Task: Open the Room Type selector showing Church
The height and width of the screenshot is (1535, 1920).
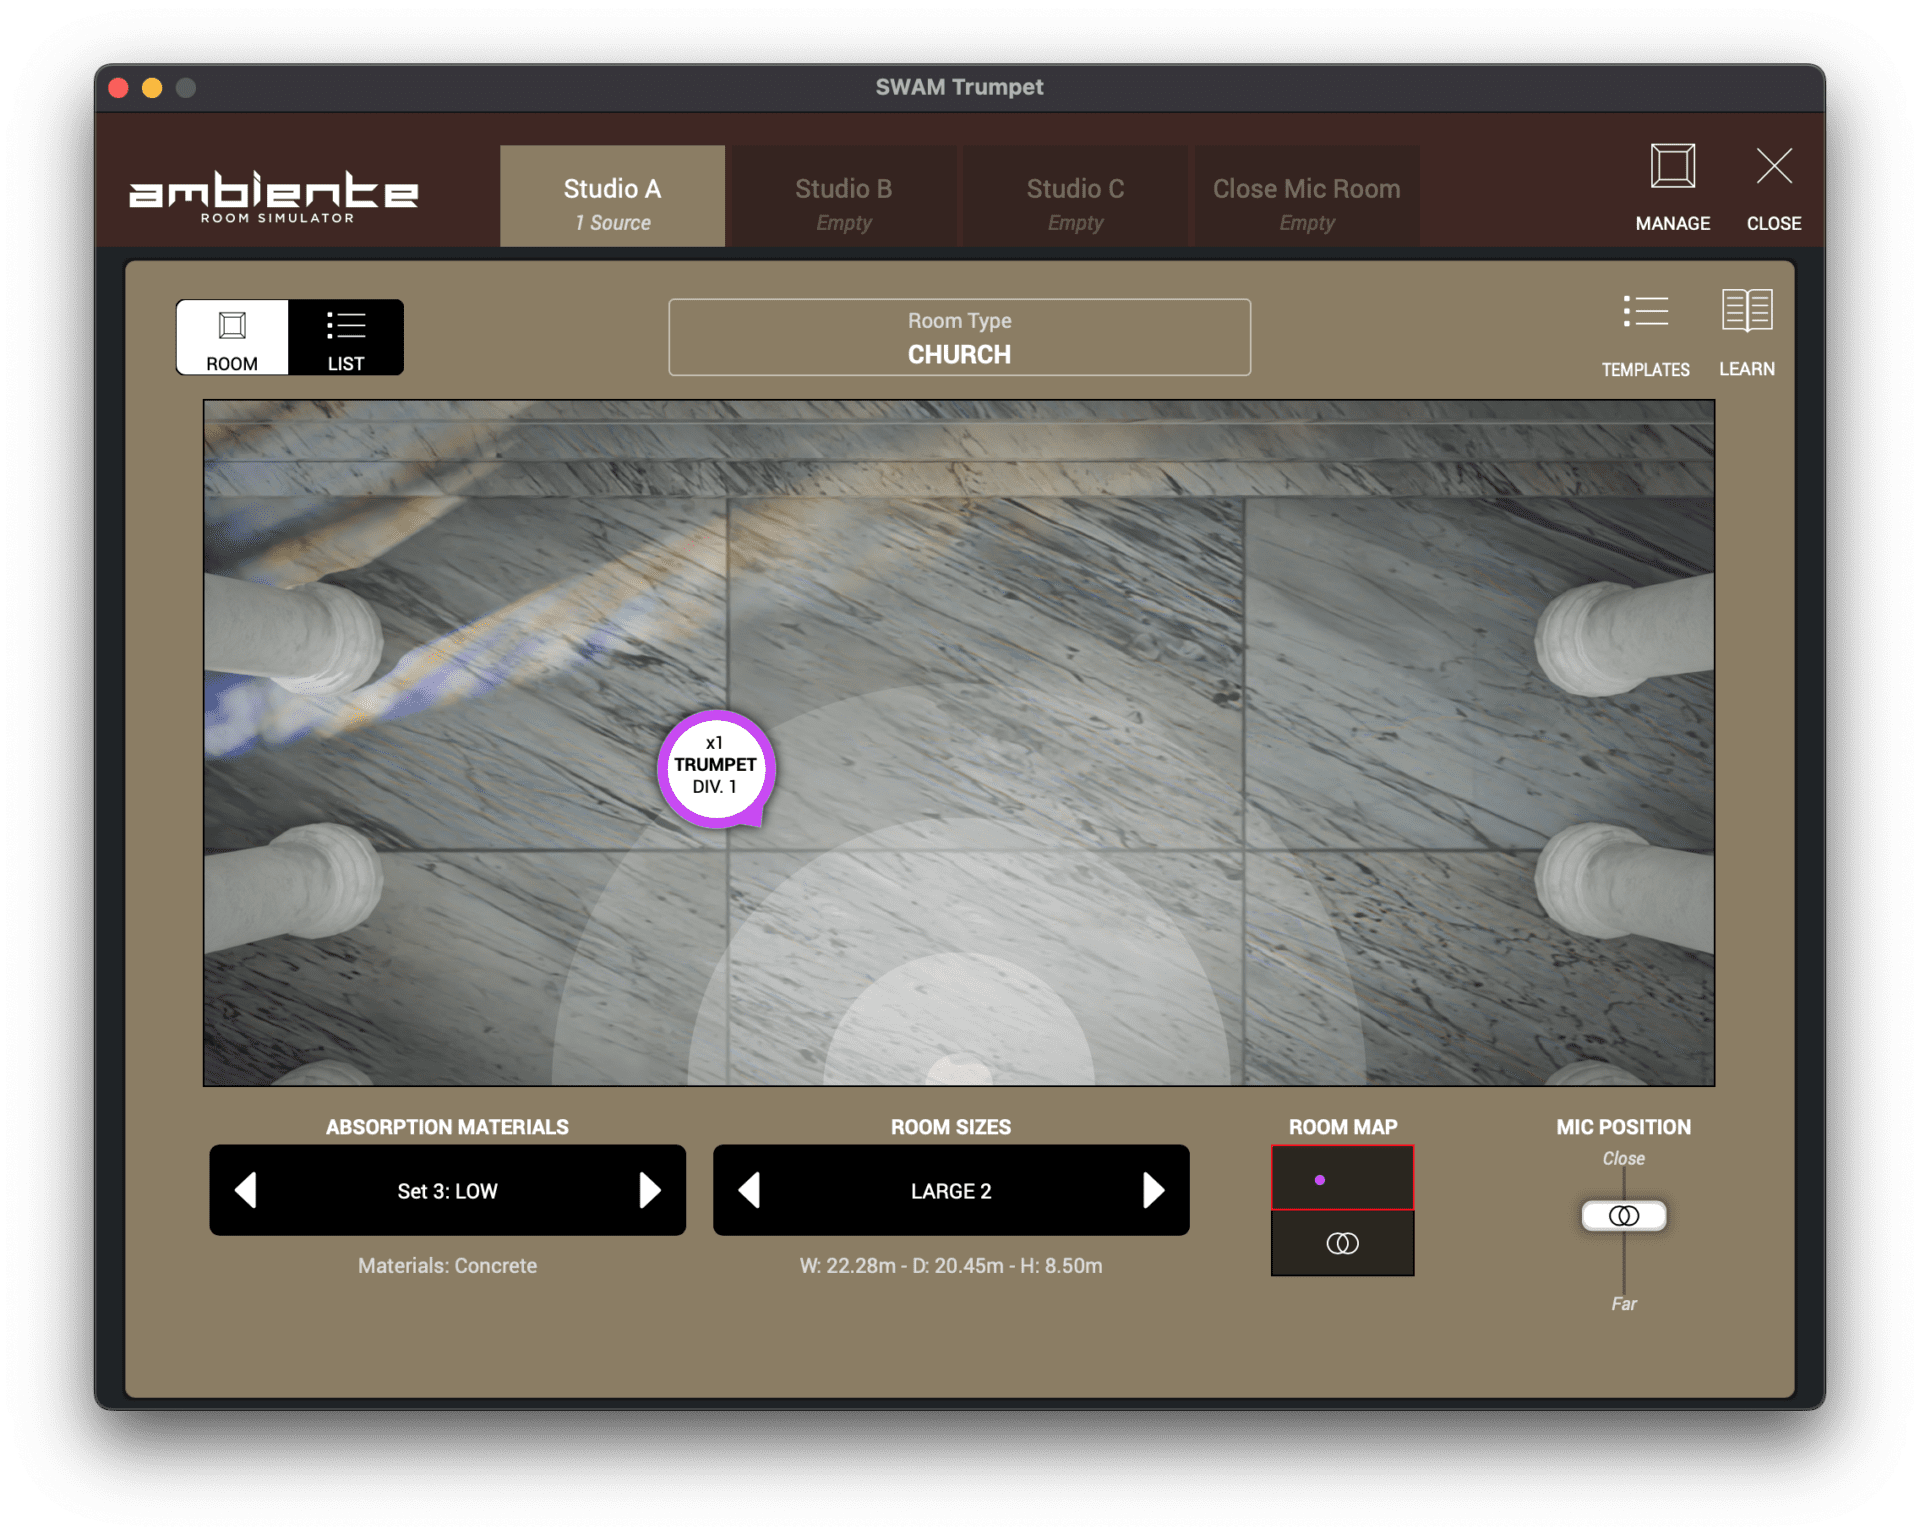Action: (x=959, y=337)
